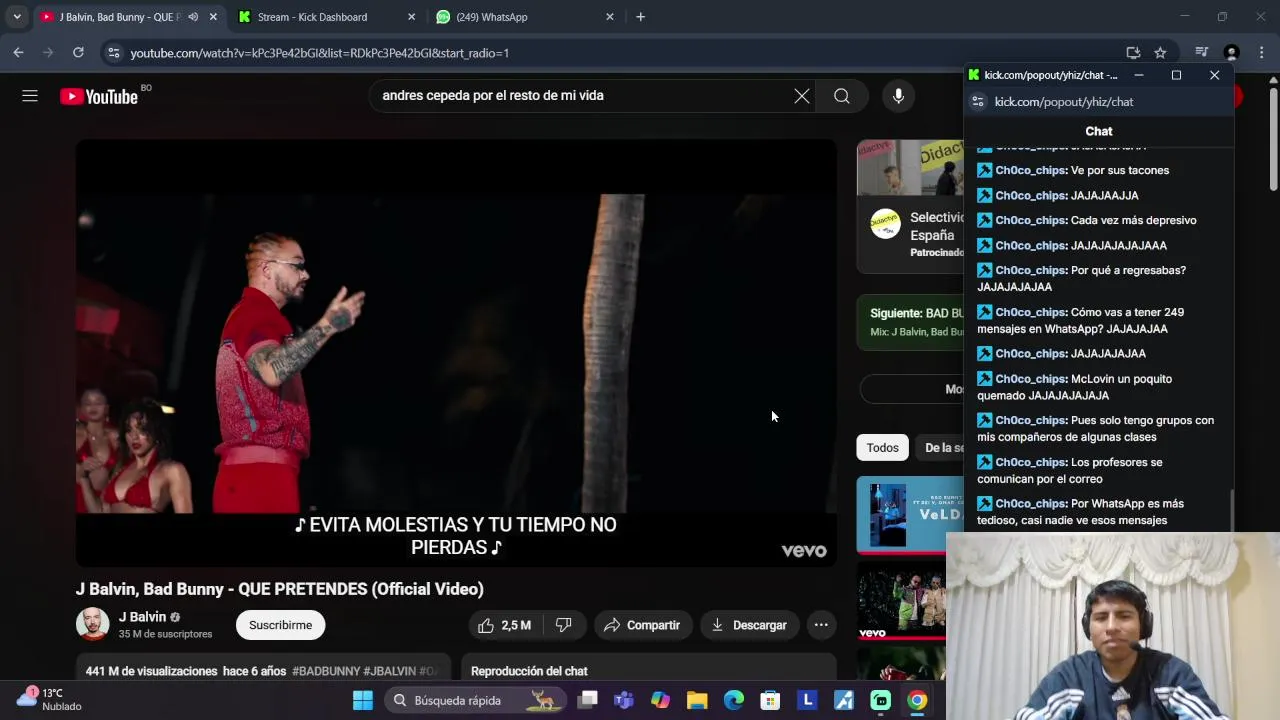Click the '441 M de visualizaciones' text
1280x720 pixels.
tap(151, 671)
